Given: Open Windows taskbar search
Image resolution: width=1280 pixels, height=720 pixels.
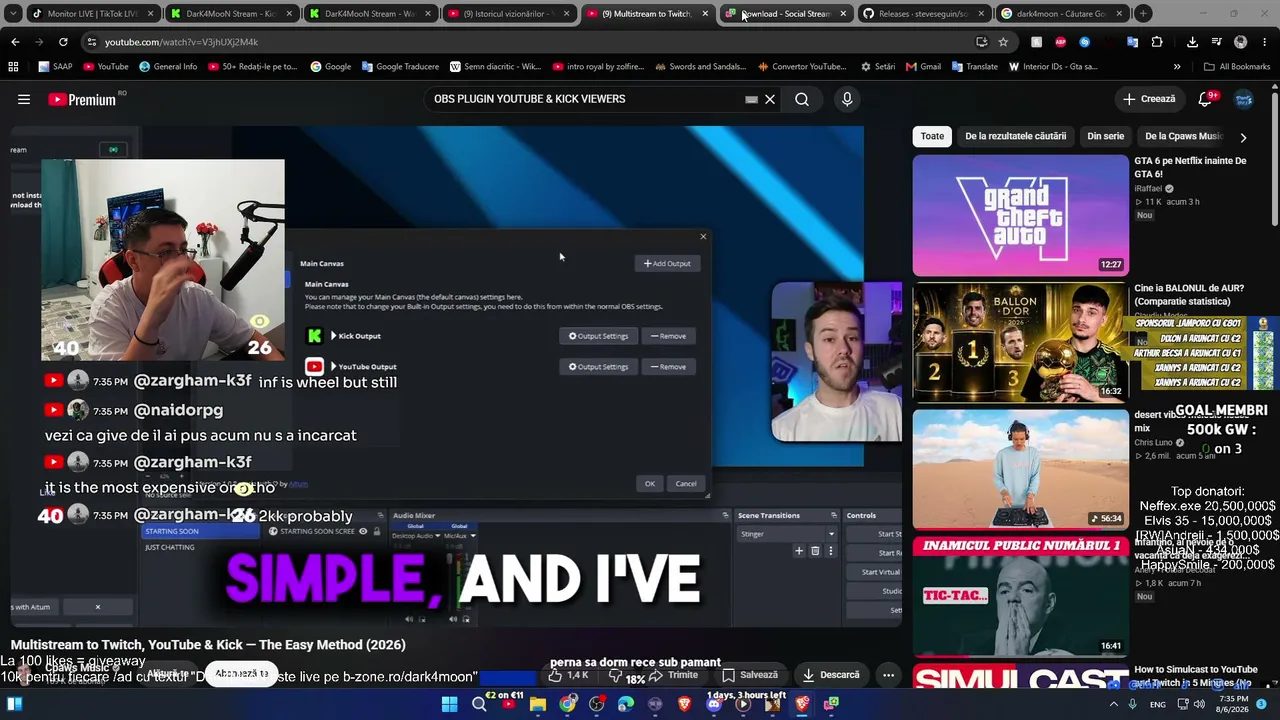Looking at the screenshot, I should [x=479, y=704].
